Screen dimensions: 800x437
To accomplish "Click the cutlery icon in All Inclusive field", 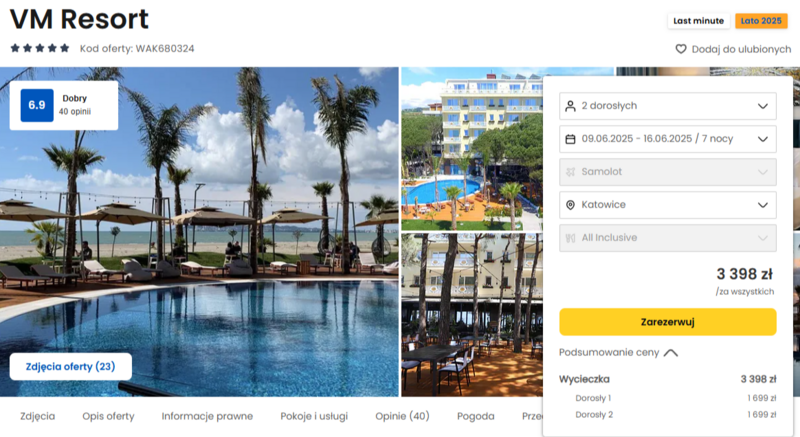I will click(x=570, y=238).
